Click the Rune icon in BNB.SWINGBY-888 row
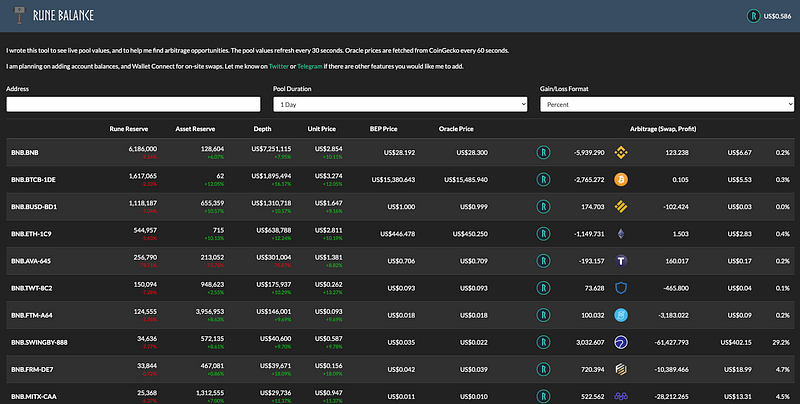This screenshot has width=800, height=404. [543, 342]
